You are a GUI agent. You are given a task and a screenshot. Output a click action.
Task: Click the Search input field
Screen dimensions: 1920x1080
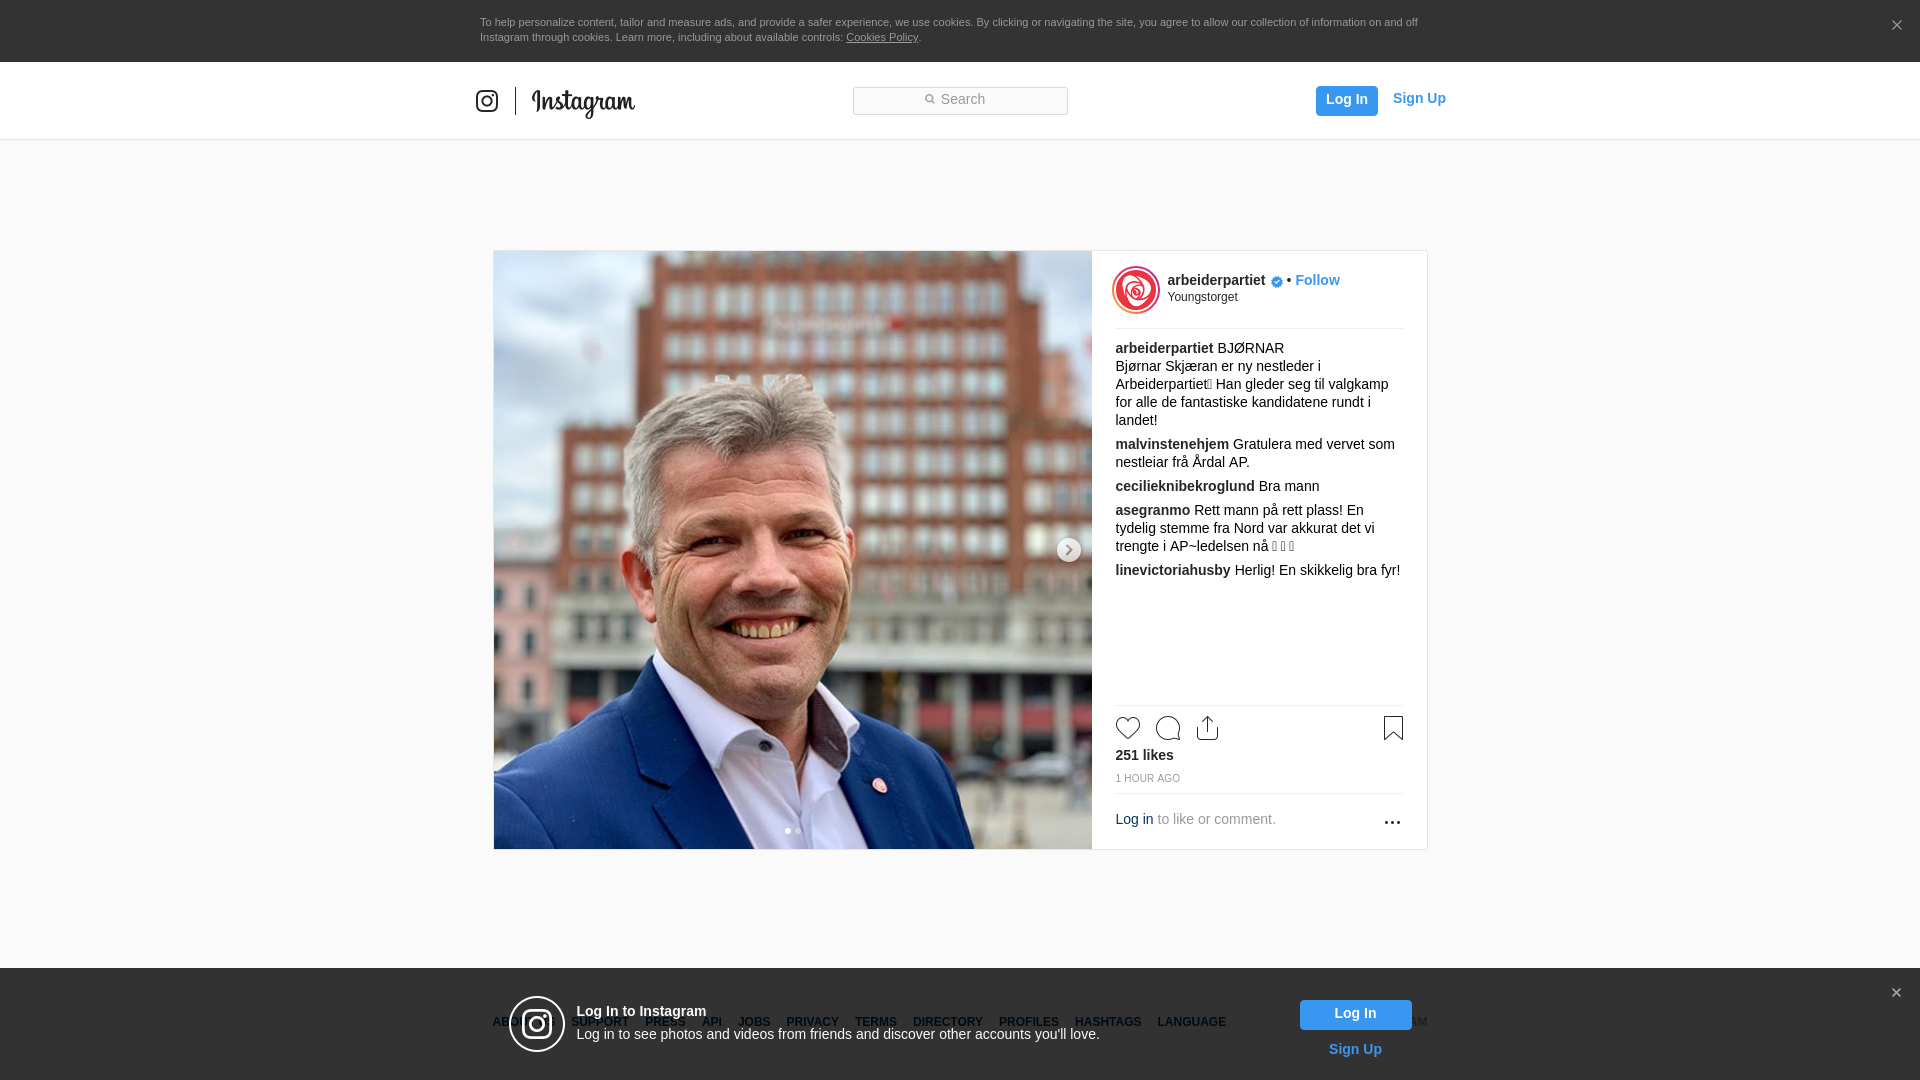click(x=960, y=100)
